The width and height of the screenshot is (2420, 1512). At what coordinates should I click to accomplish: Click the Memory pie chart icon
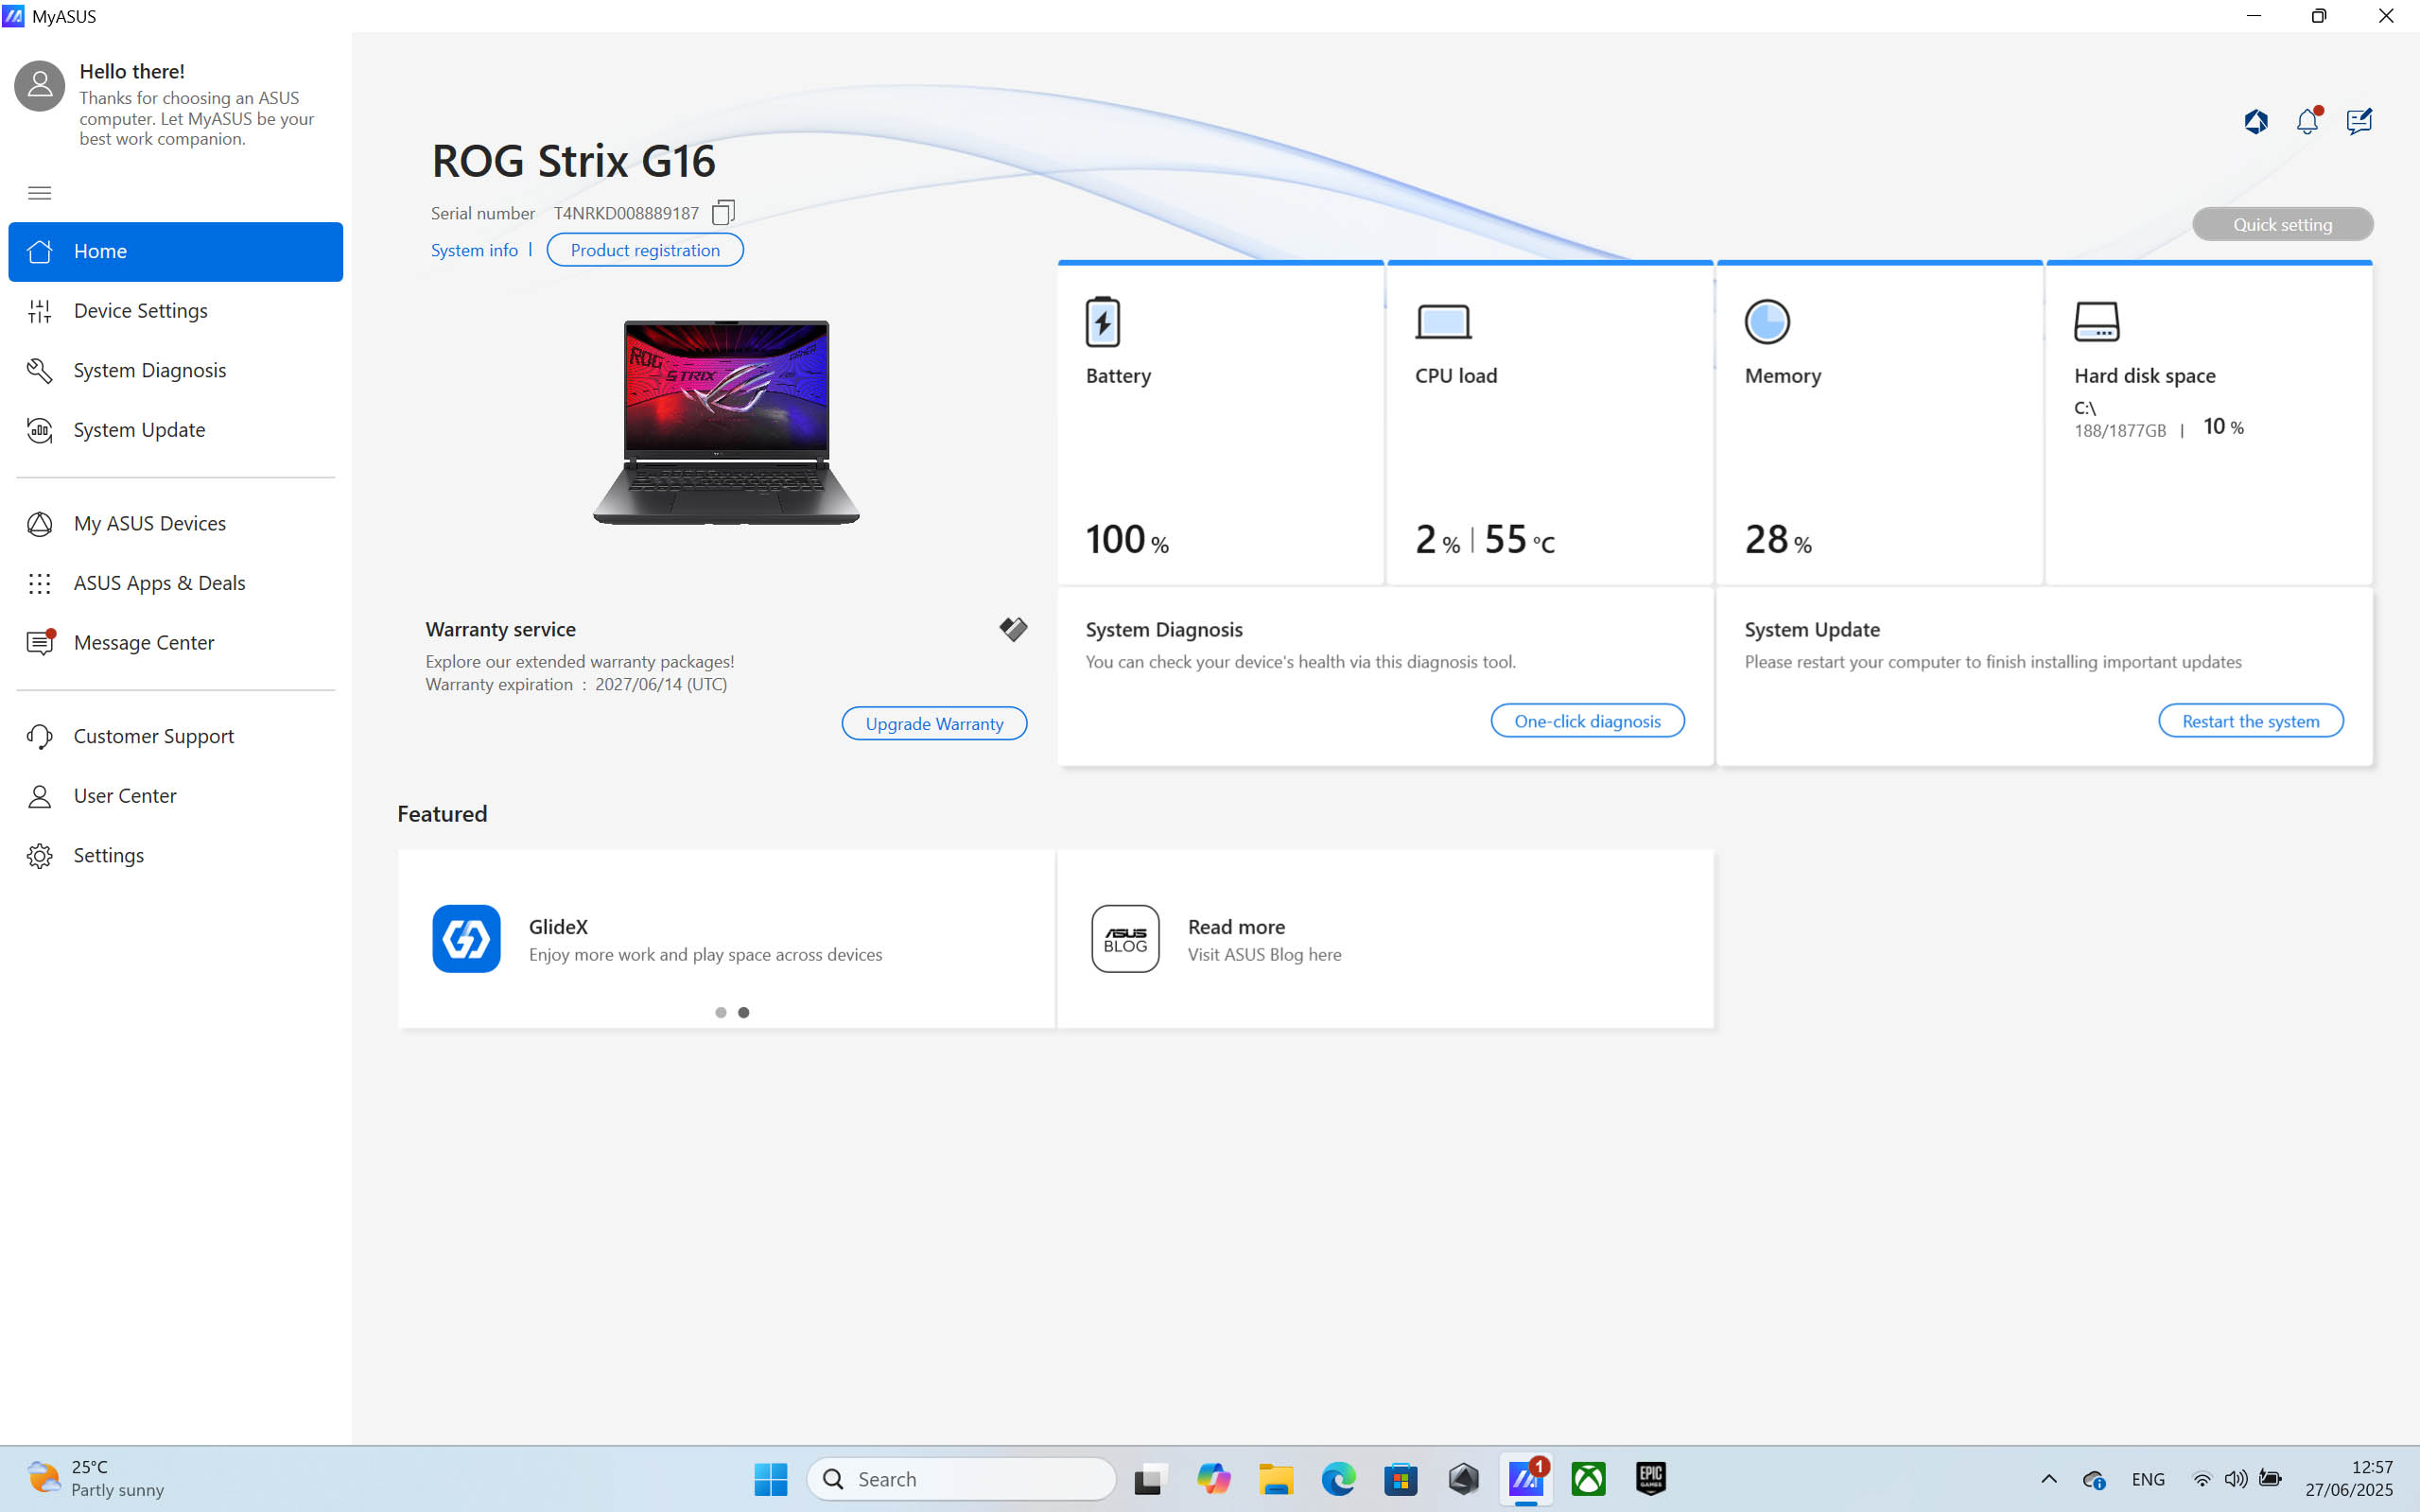click(x=1767, y=322)
